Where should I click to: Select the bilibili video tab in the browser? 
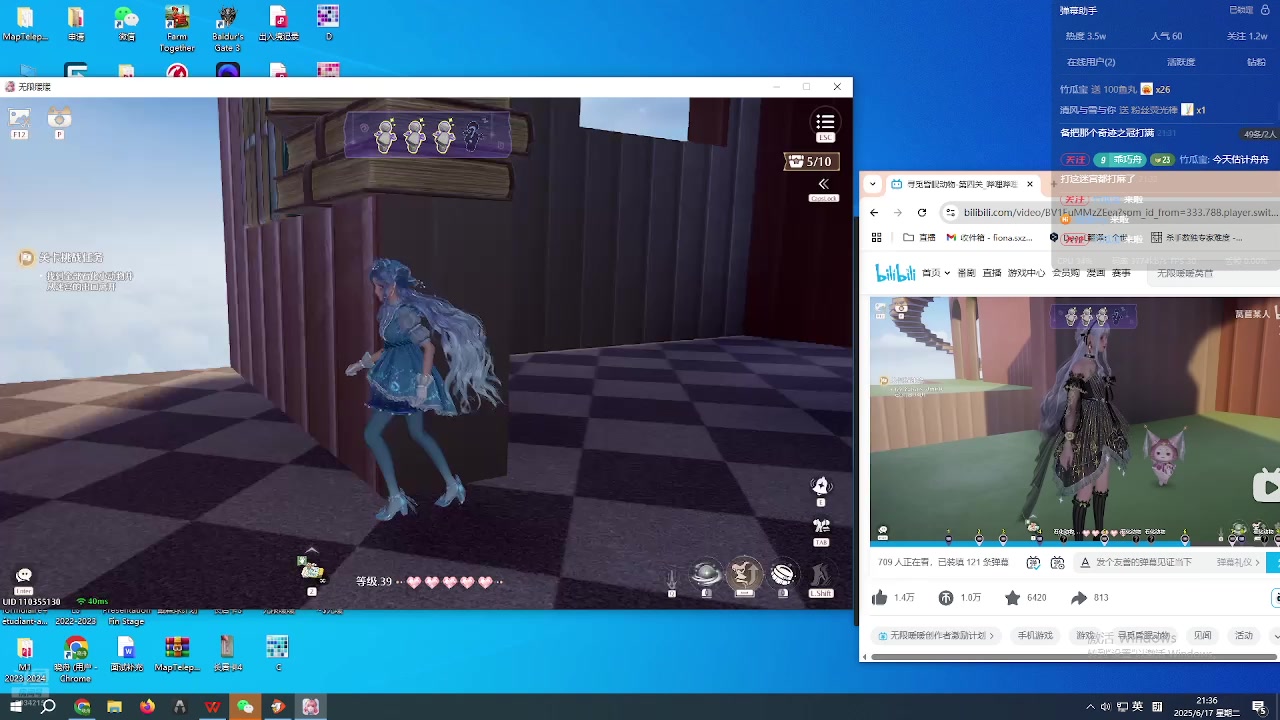[962, 184]
